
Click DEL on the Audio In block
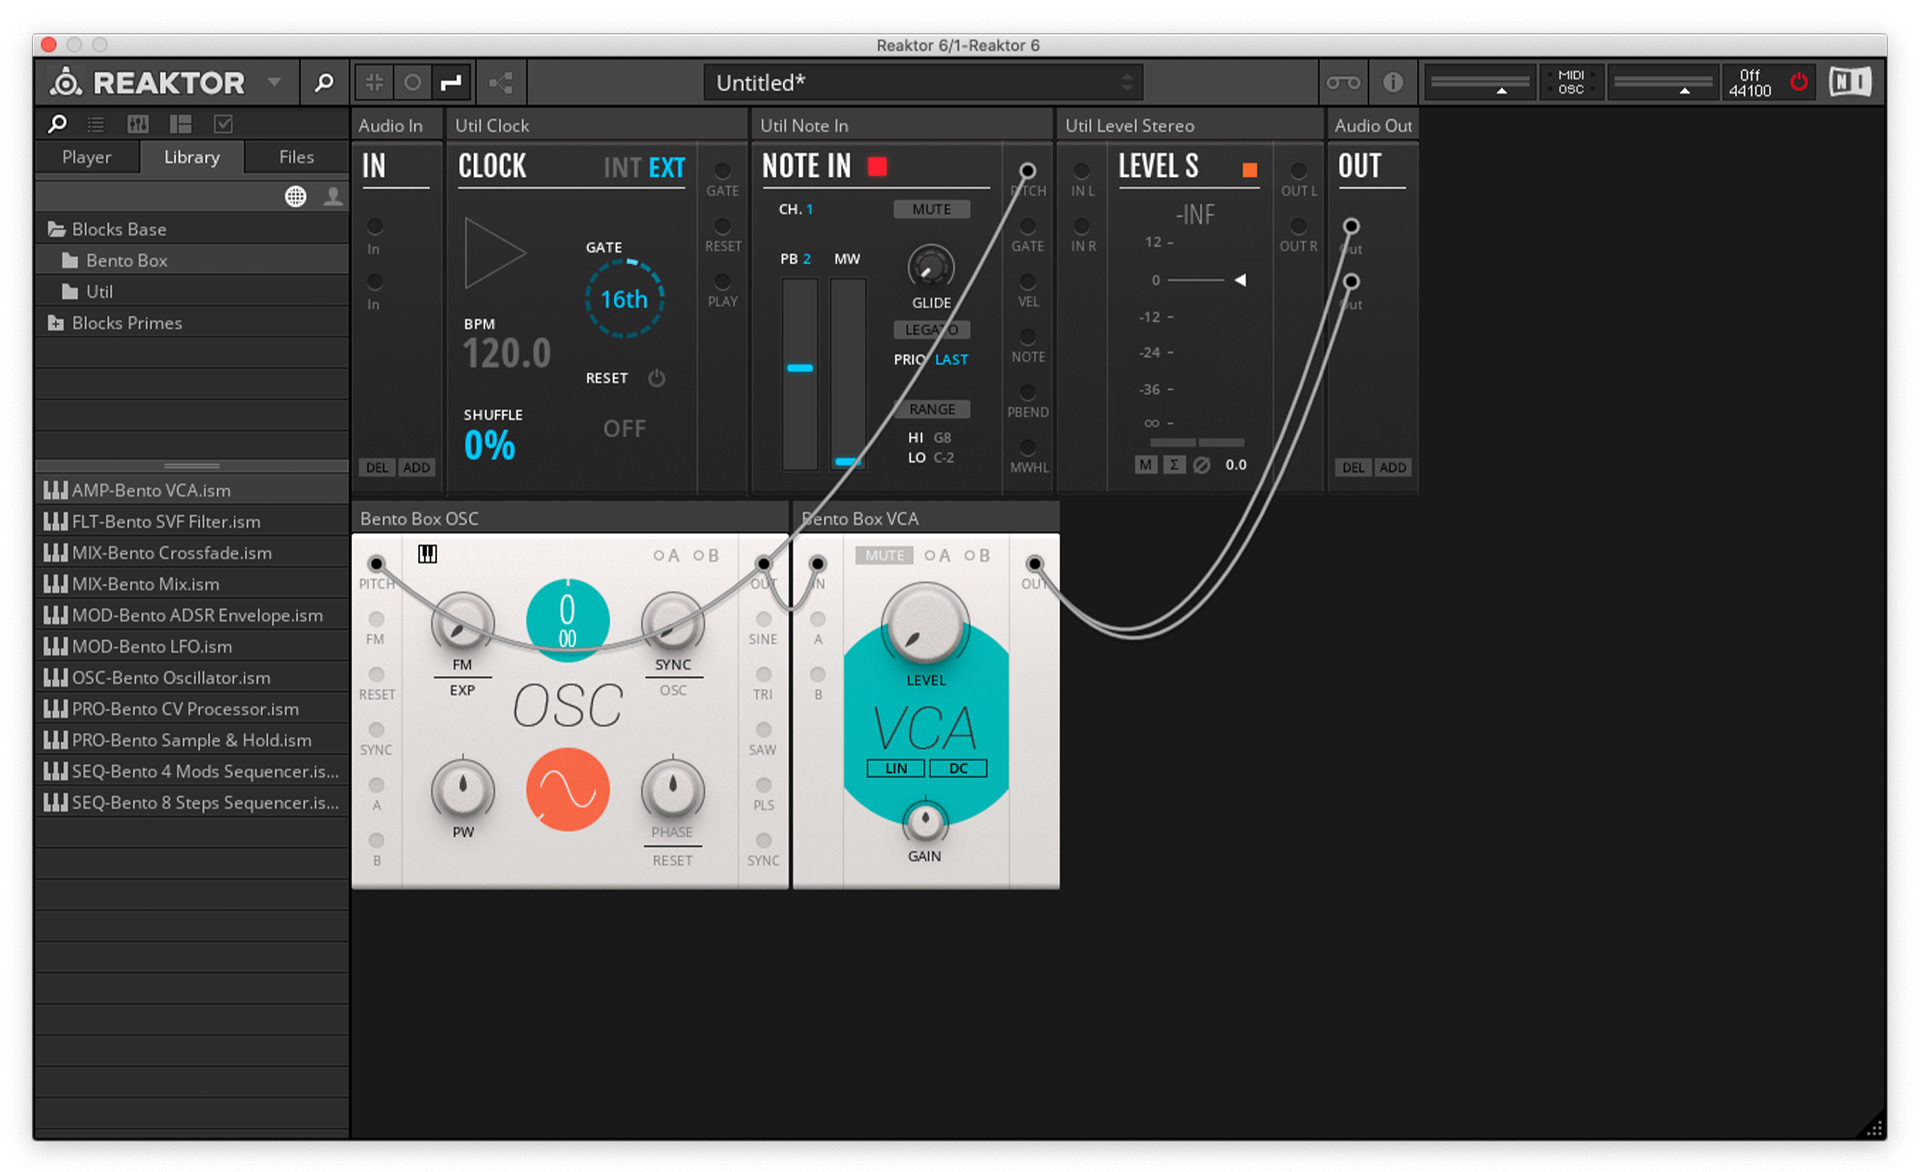(x=376, y=467)
